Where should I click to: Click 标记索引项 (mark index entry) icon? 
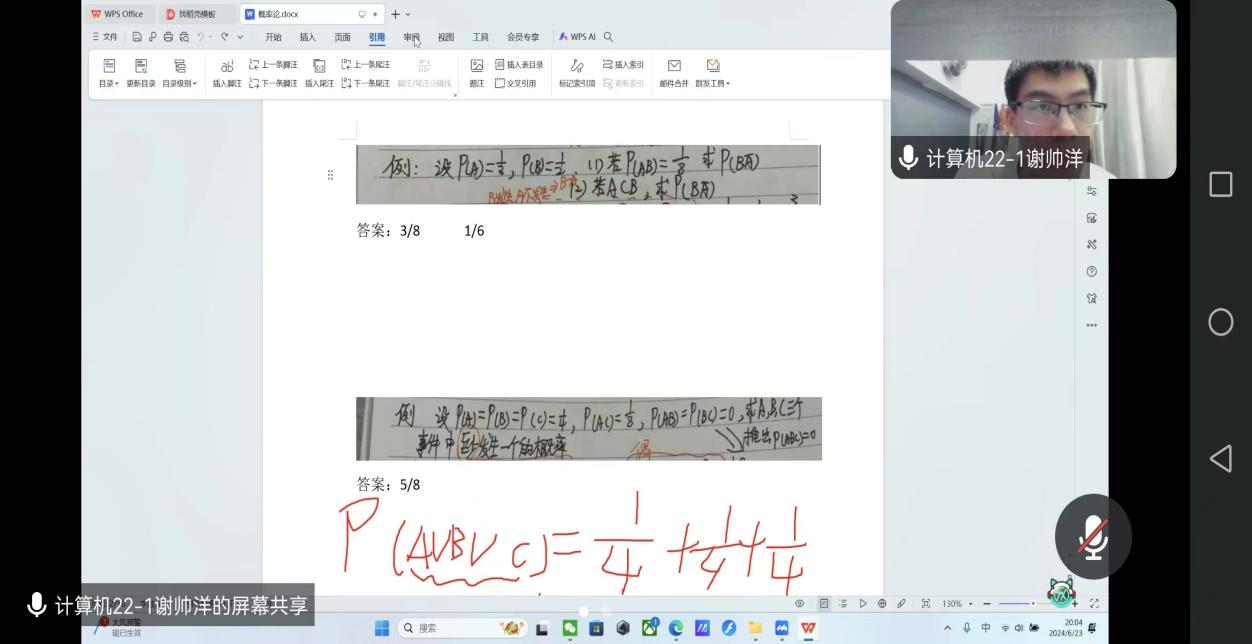coord(577,66)
